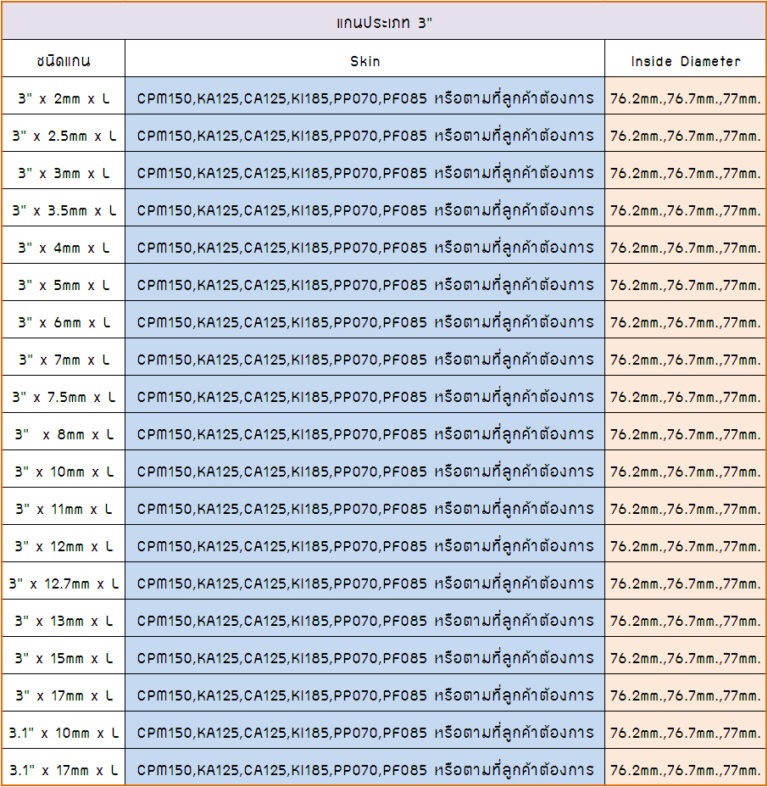Click the 3" x 2mm x L cell

[x=64, y=96]
